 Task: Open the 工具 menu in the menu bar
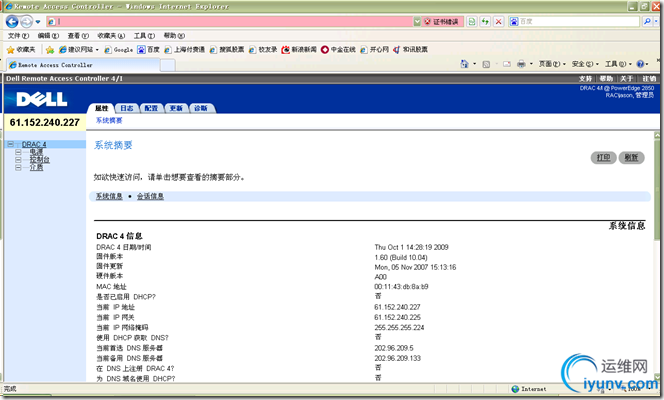(144, 36)
